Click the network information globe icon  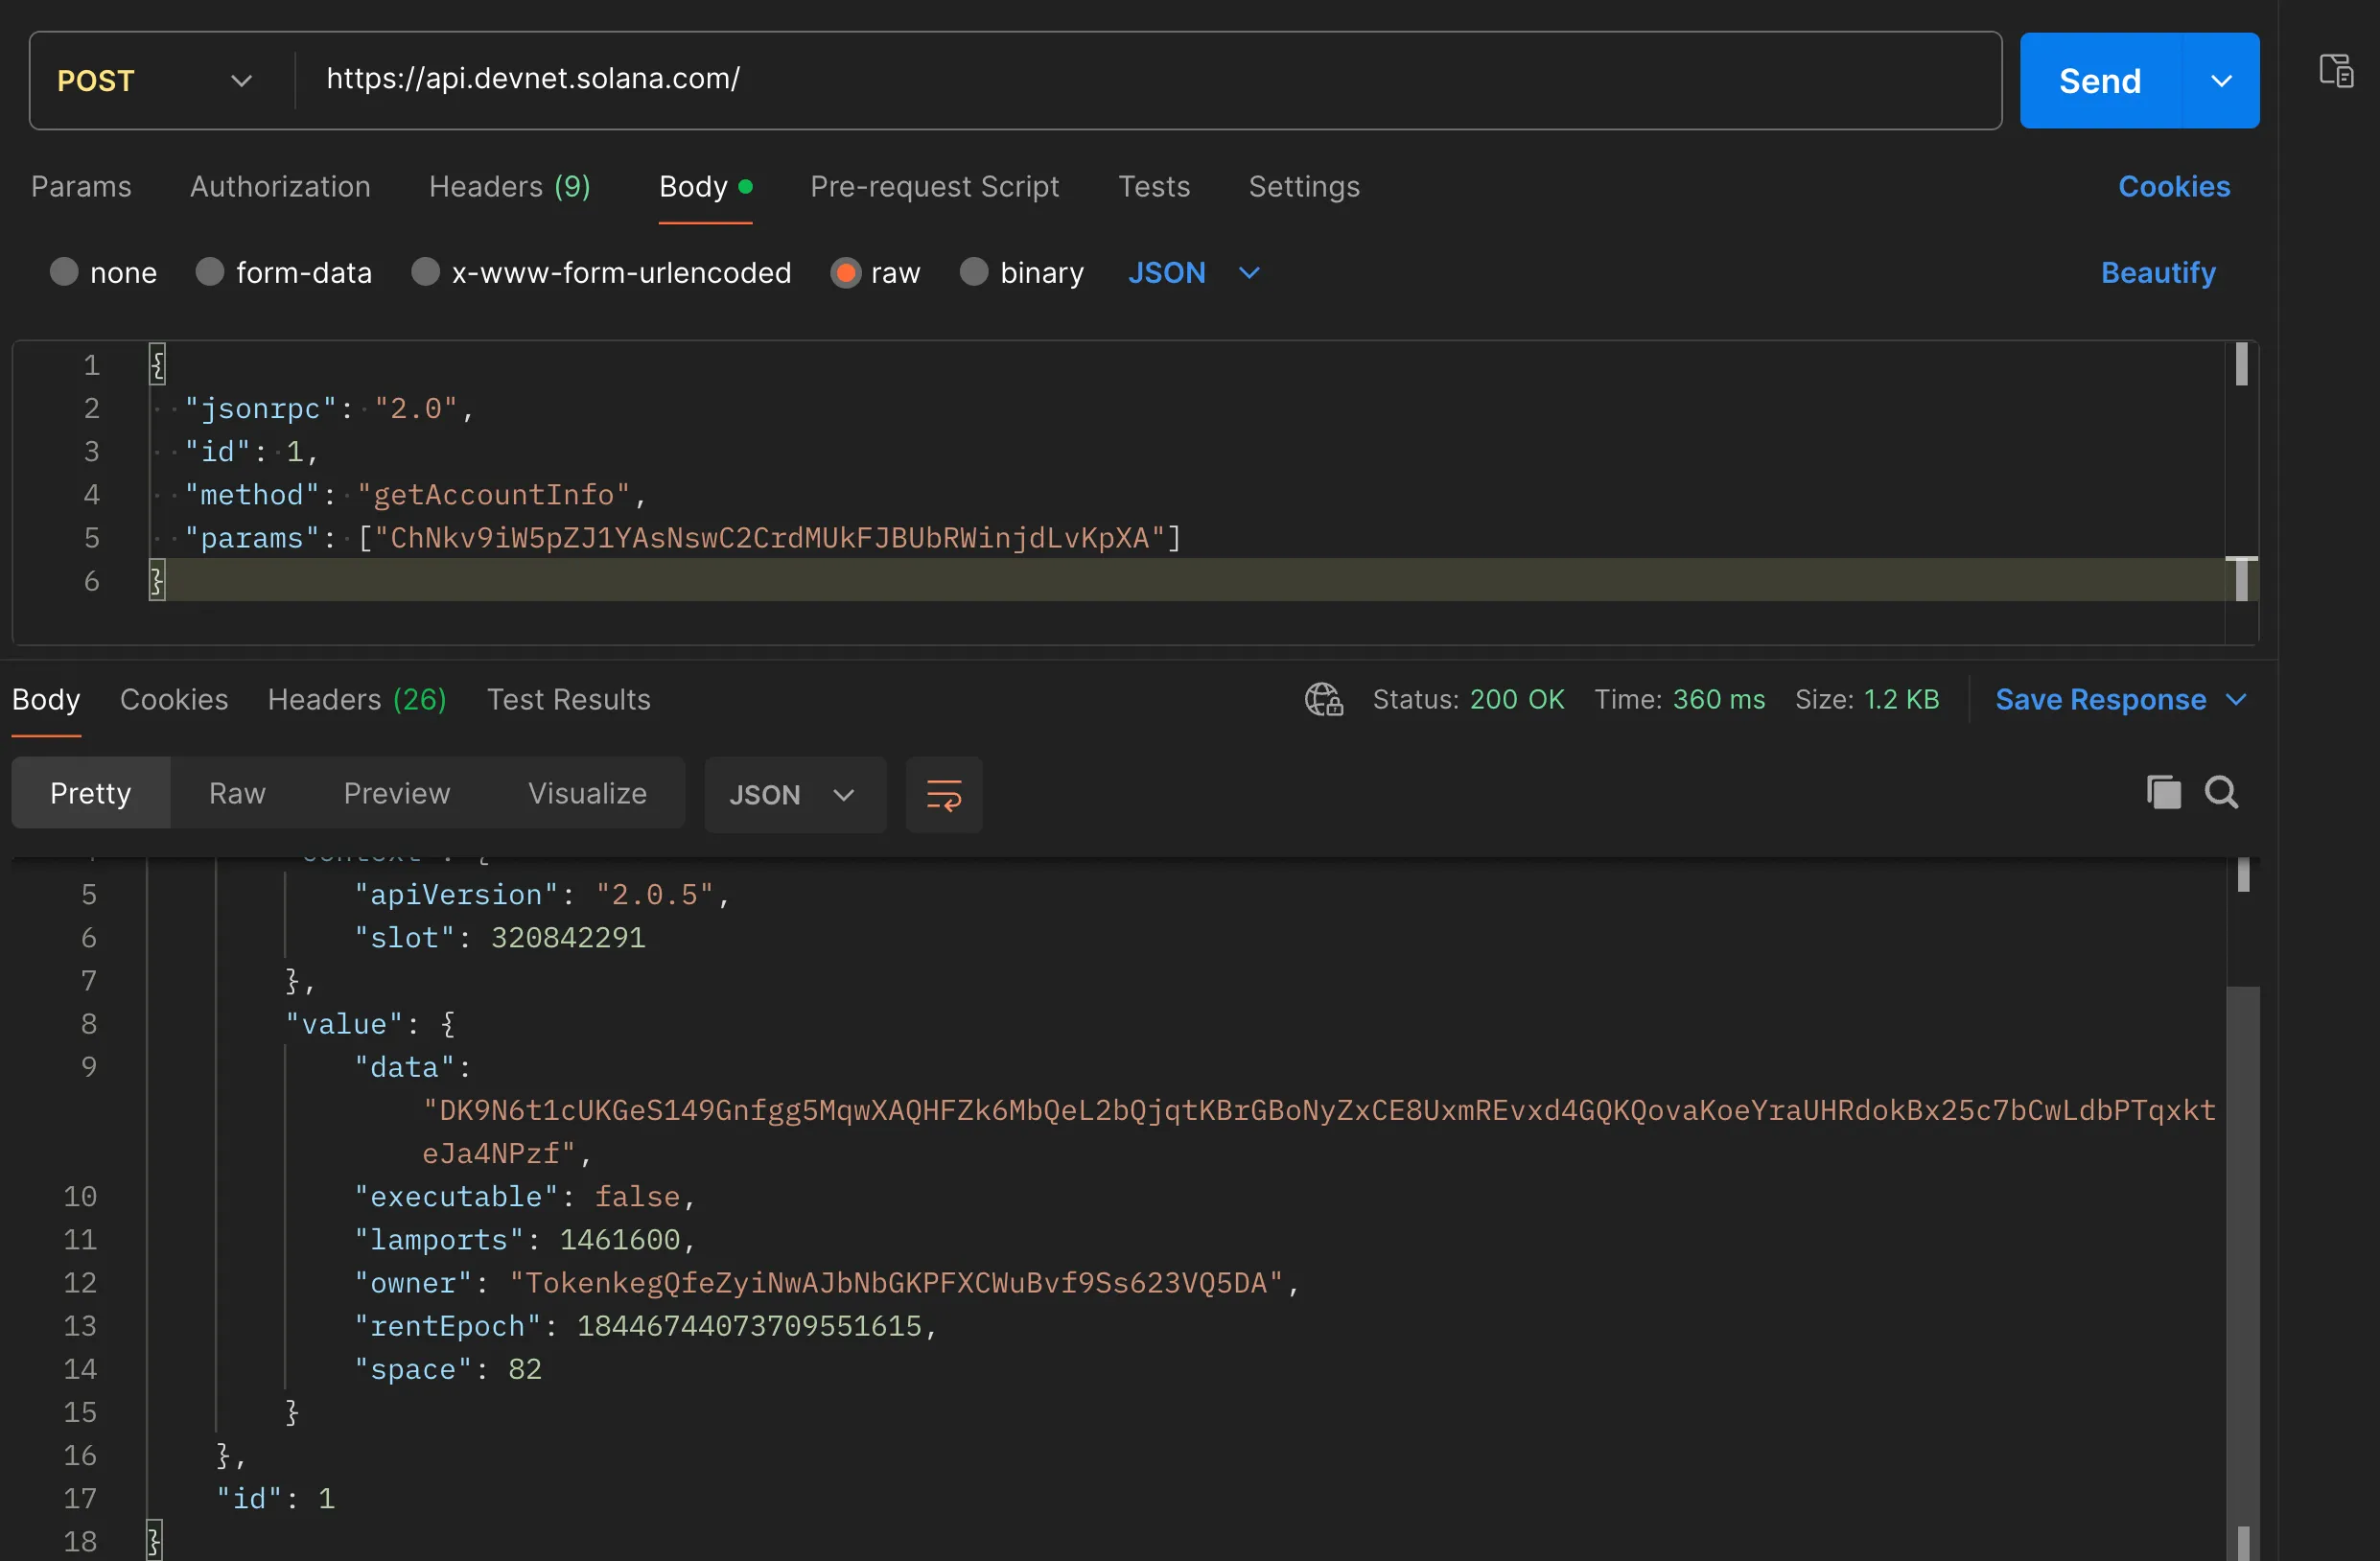click(1322, 699)
